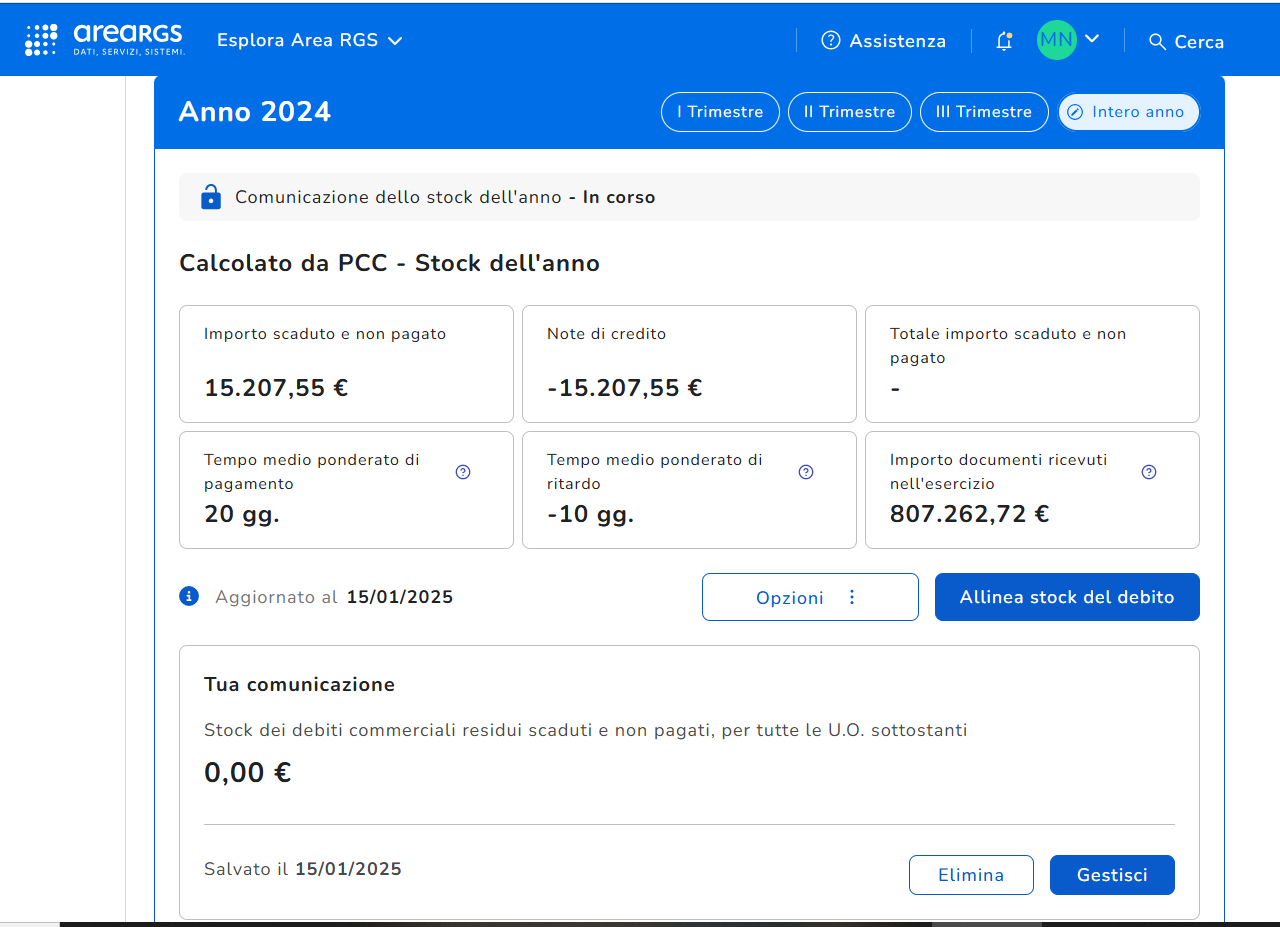Click the MN user avatar

coord(1056,40)
